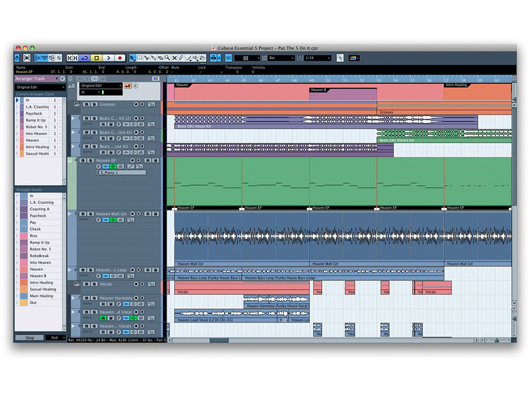
Task: Click 'RoboBreak' in the Arranger Events list
Action: point(39,256)
